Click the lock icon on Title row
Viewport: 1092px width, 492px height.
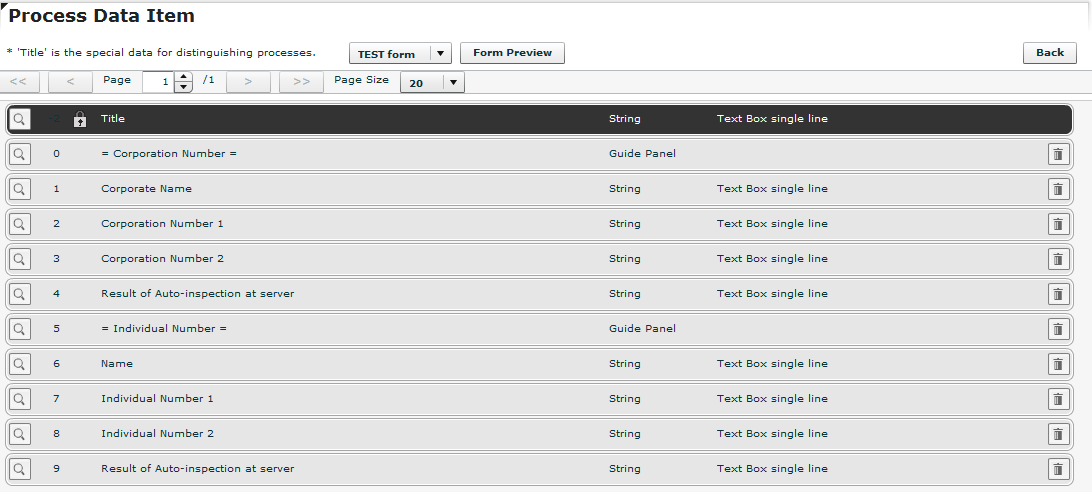[x=80, y=119]
